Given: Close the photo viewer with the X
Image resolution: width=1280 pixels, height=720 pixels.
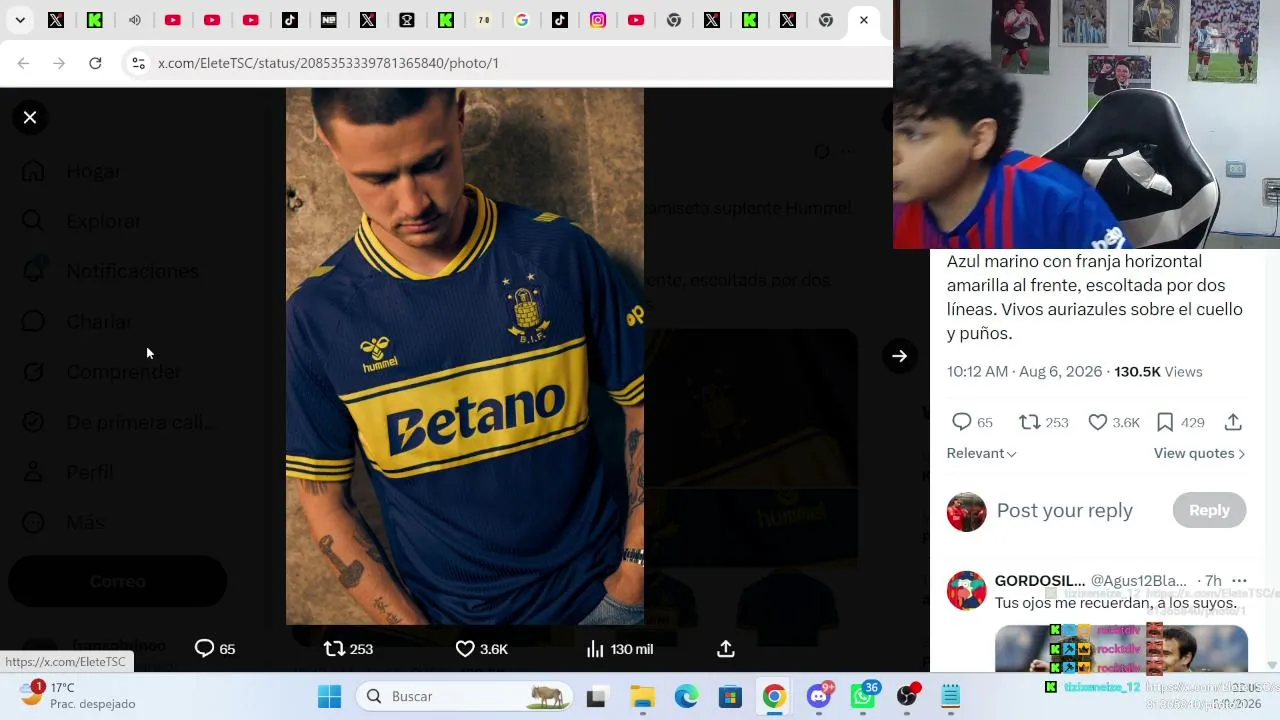Looking at the screenshot, I should click(x=30, y=118).
